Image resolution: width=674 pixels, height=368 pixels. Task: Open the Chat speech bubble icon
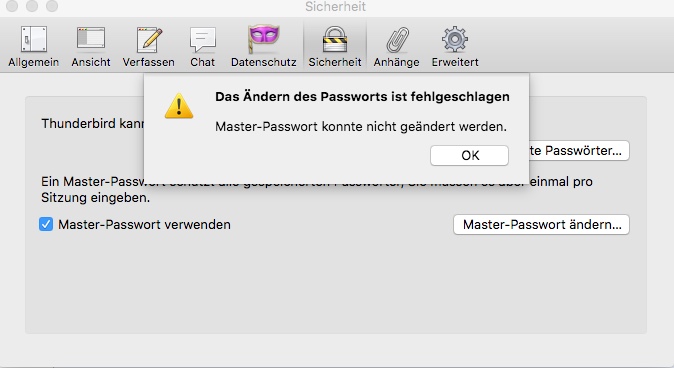click(x=202, y=40)
